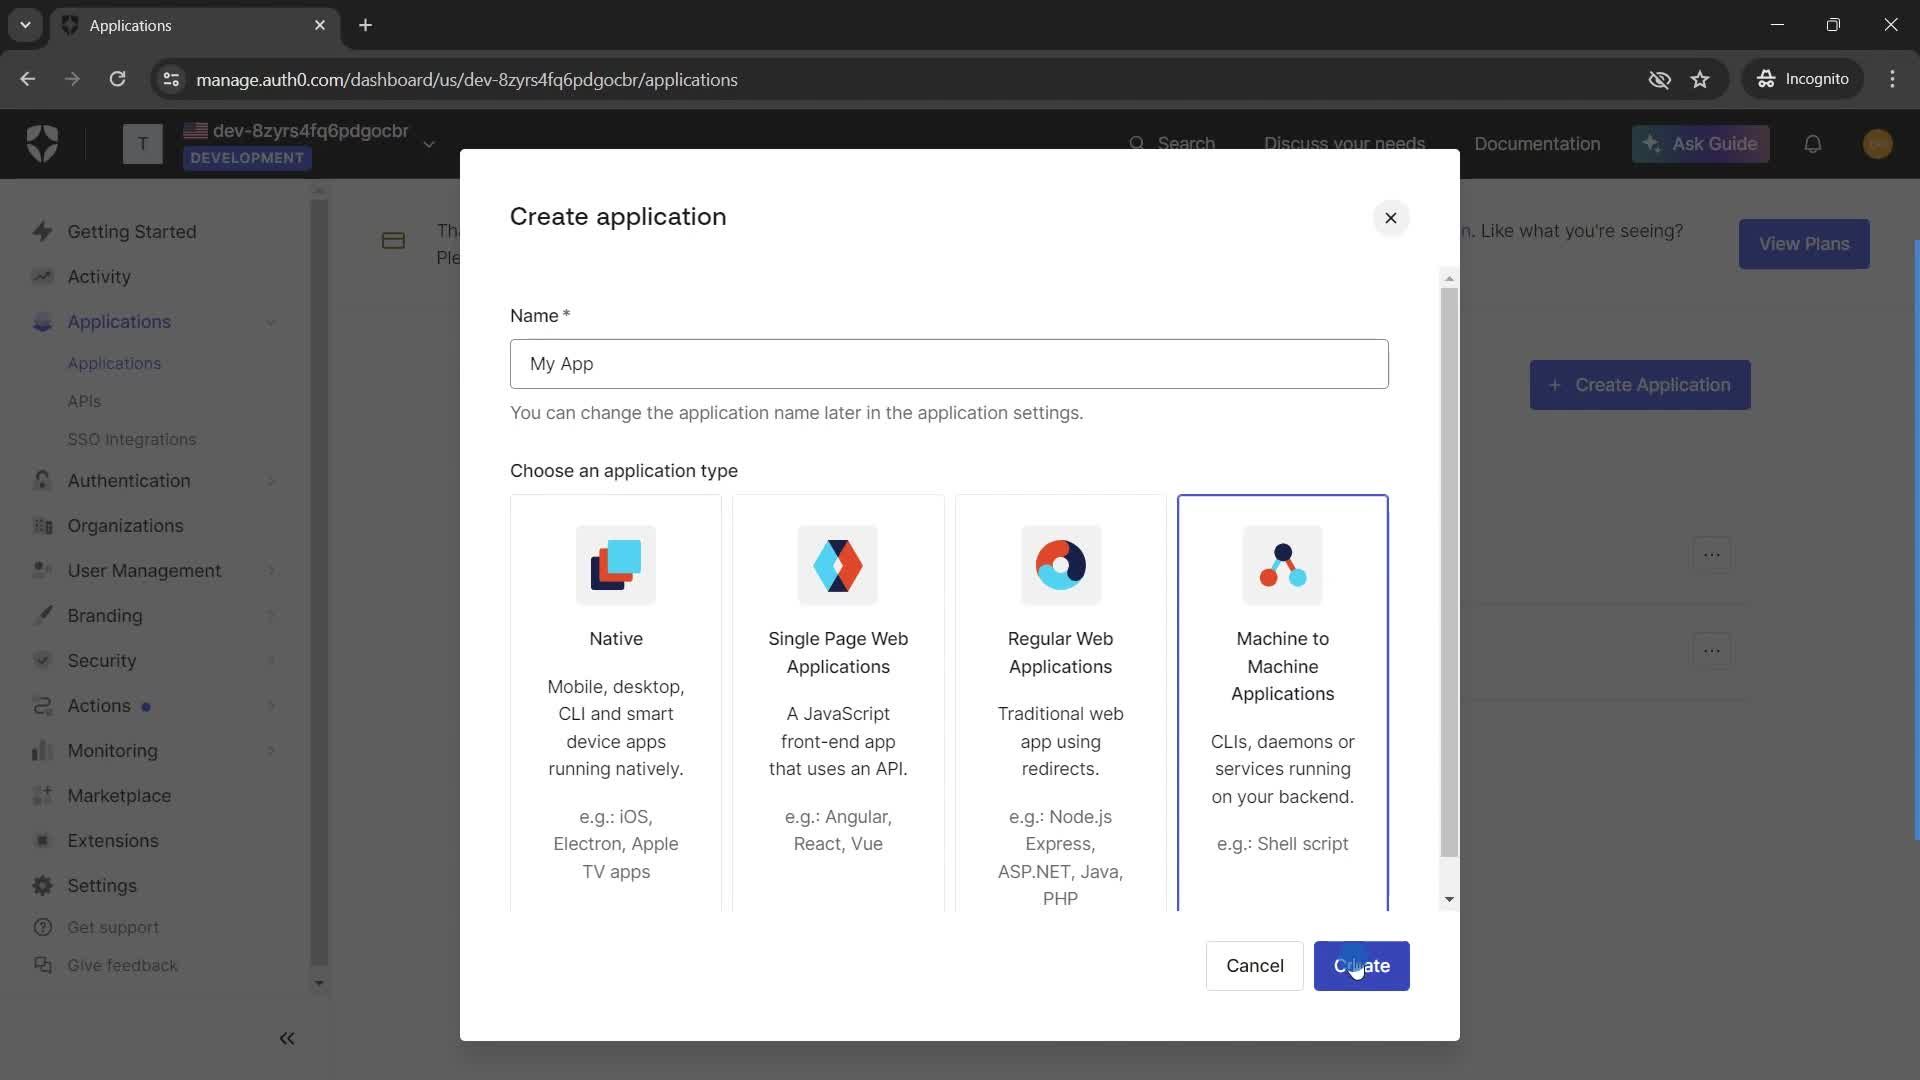Expand the Security section chevron
Screen dimensions: 1920x1080
click(x=271, y=661)
